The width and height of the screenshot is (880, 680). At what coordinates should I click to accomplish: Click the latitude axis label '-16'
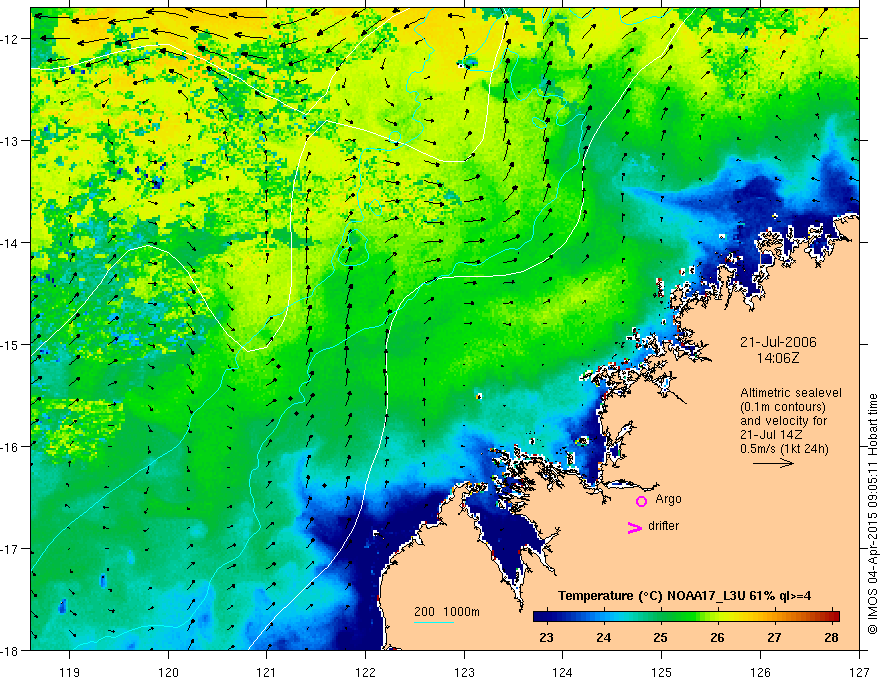11,447
